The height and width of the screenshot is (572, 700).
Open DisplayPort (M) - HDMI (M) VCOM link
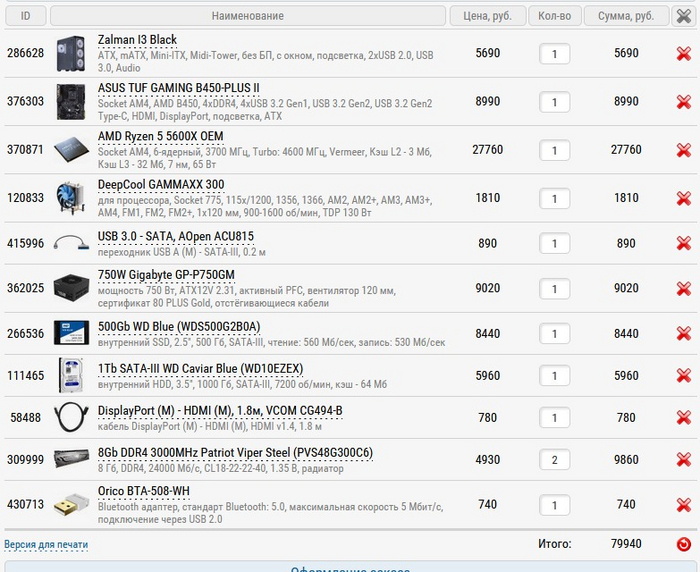click(x=220, y=411)
